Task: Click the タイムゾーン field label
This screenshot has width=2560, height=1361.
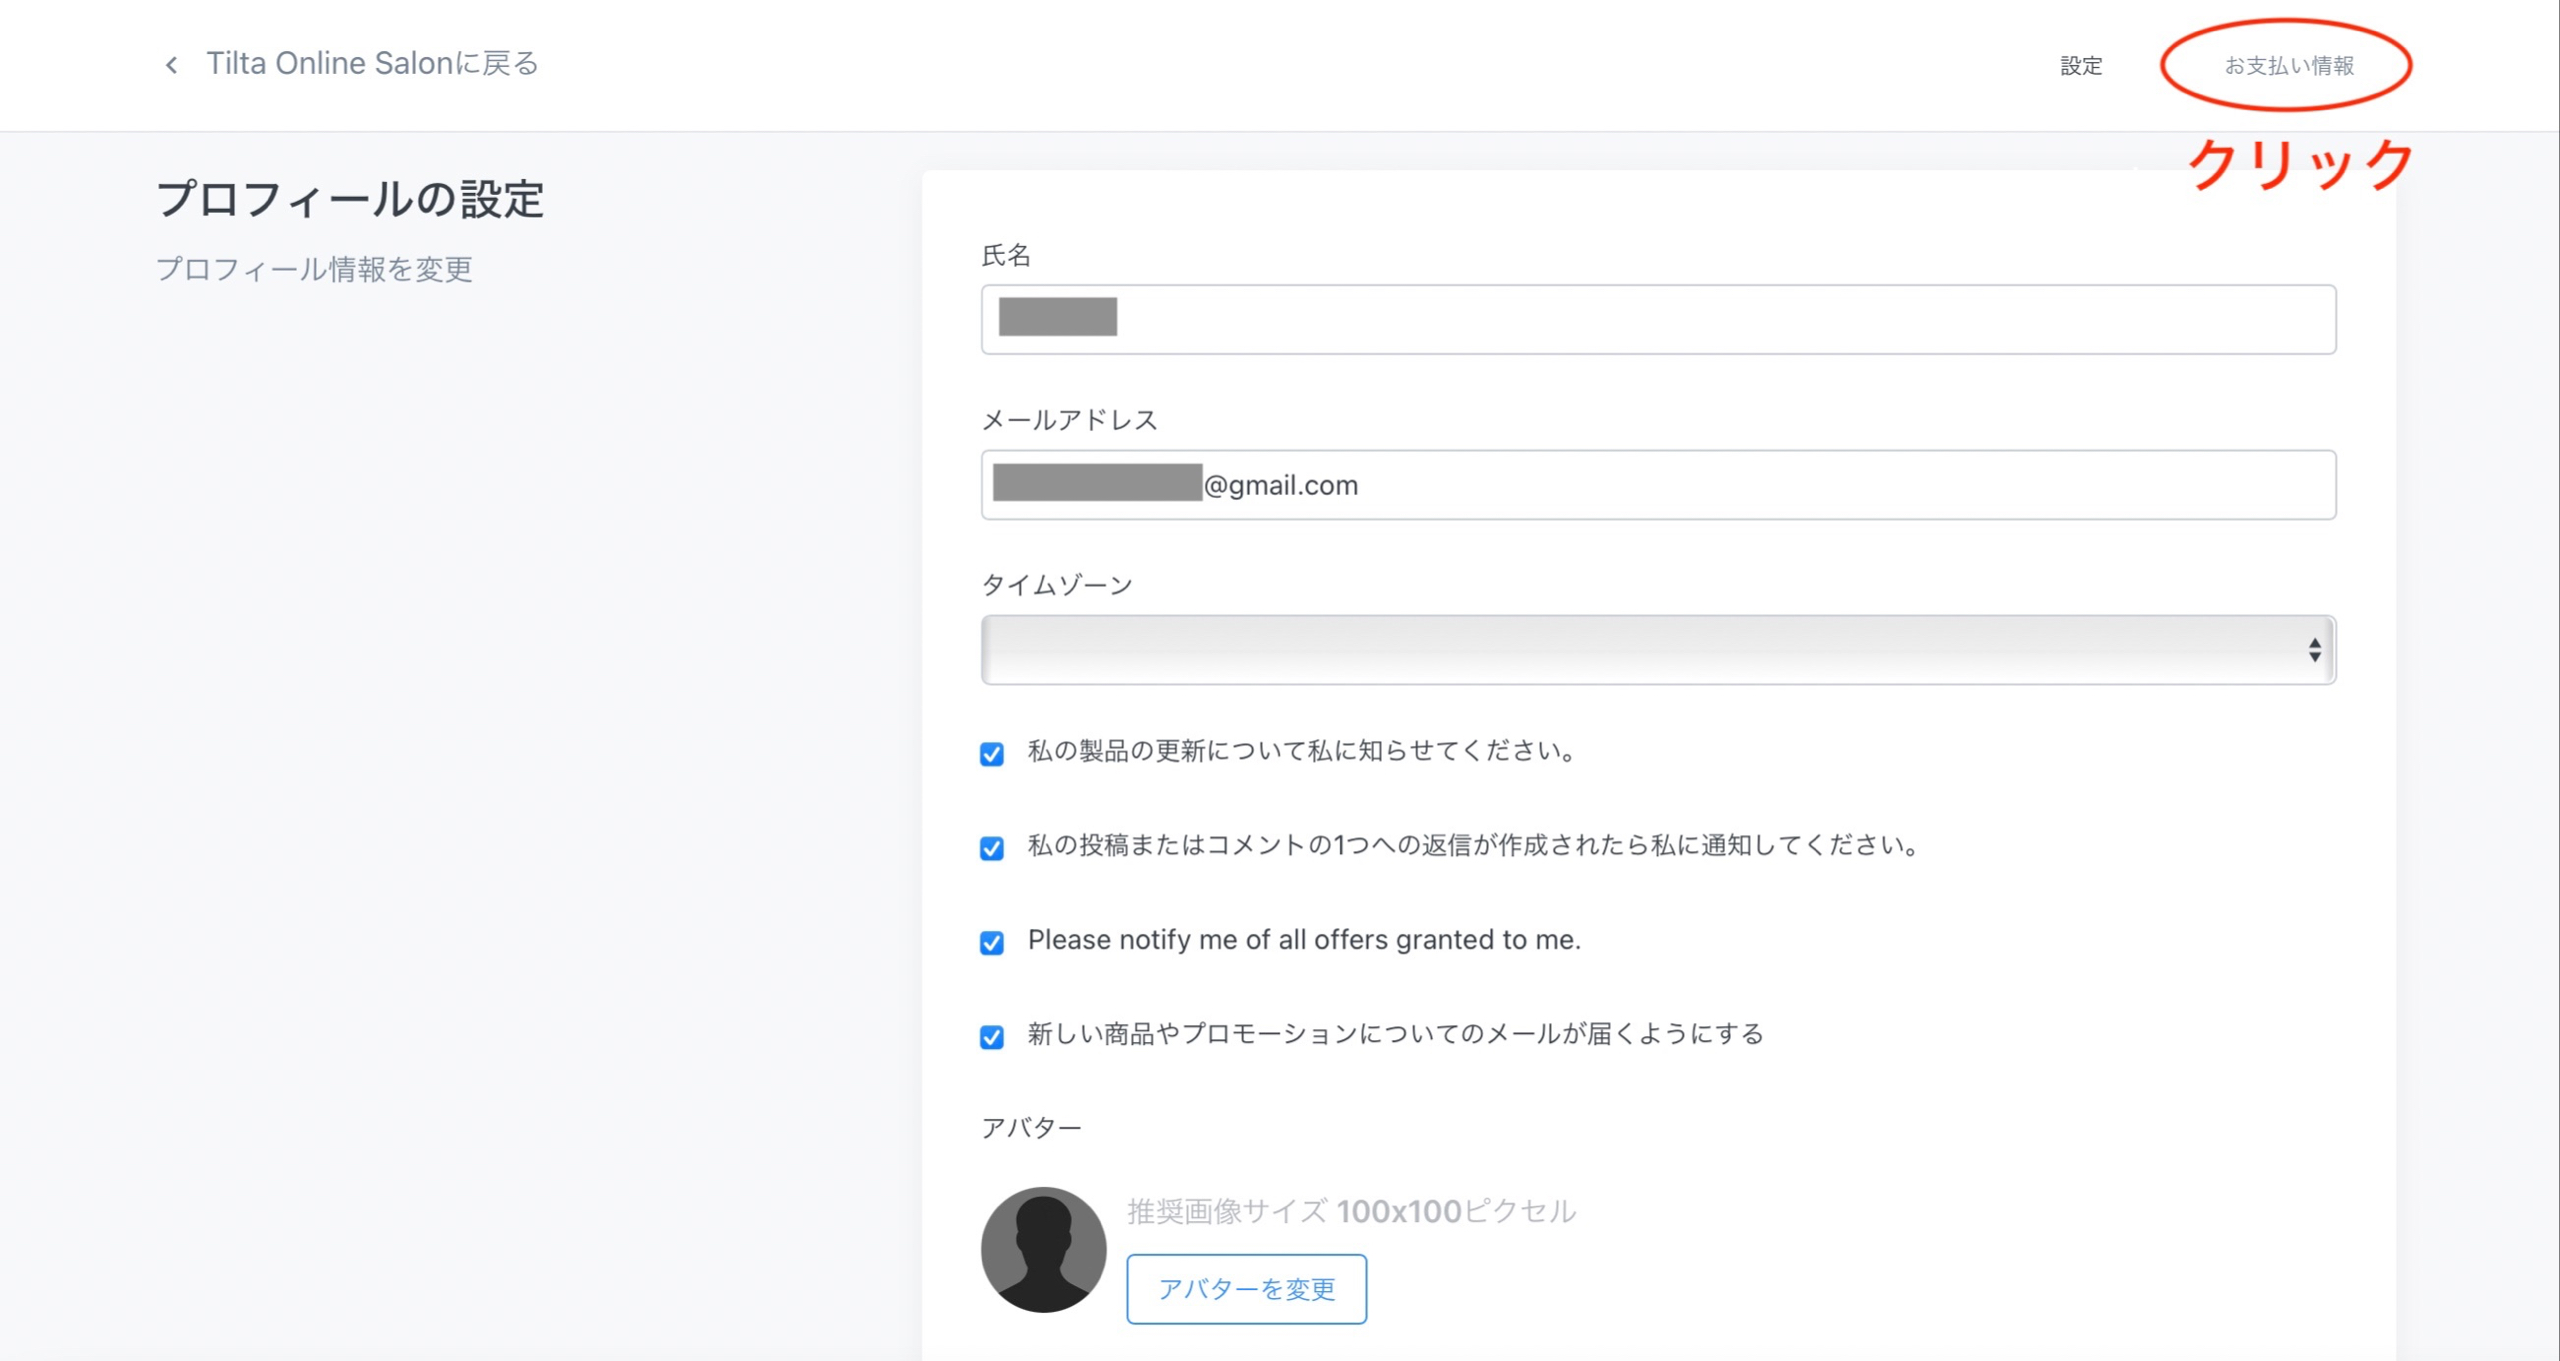Action: [1056, 585]
